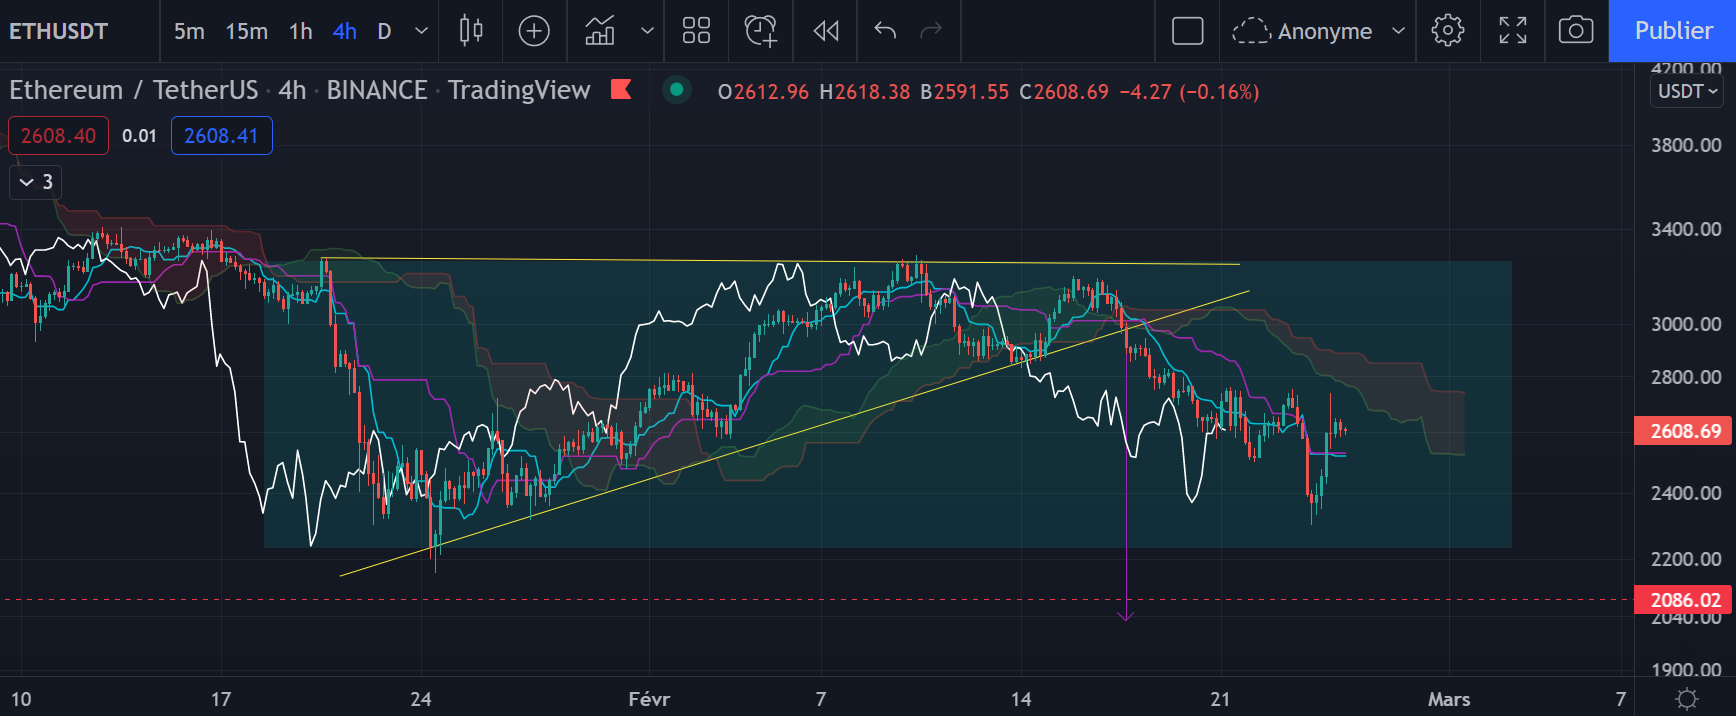Viewport: 1736px width, 716px height.
Task: Click the red sell price 2608.40
Action: pyautogui.click(x=58, y=136)
